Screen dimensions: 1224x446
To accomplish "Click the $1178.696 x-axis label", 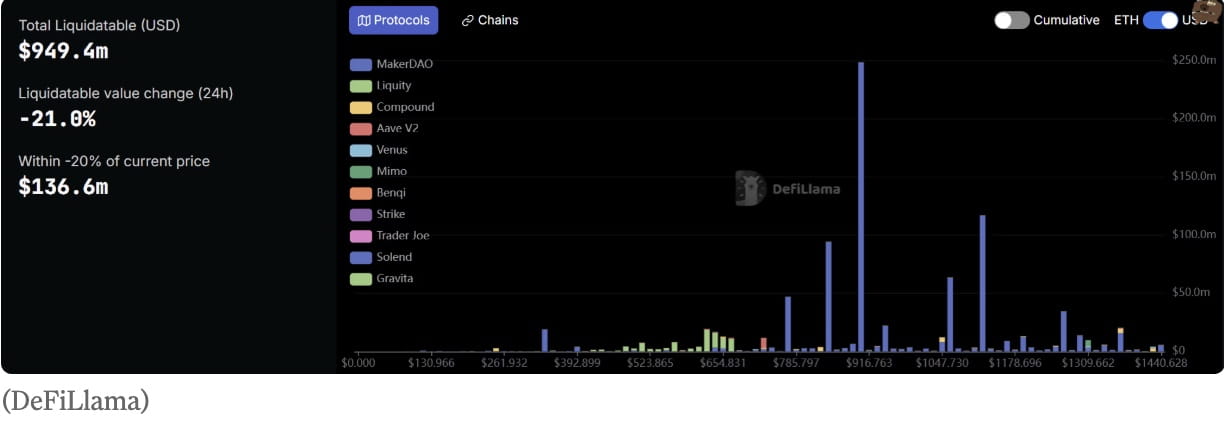I will click(1015, 363).
